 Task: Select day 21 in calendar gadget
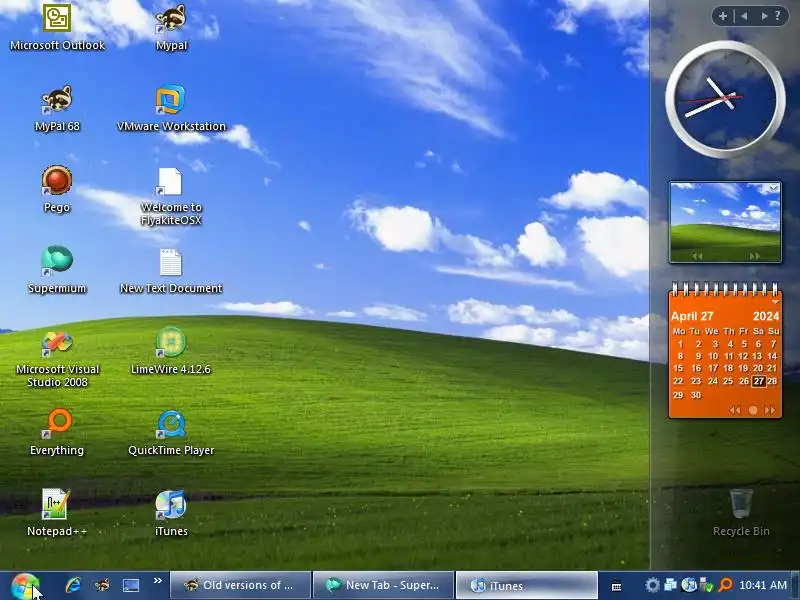pyautogui.click(x=772, y=368)
